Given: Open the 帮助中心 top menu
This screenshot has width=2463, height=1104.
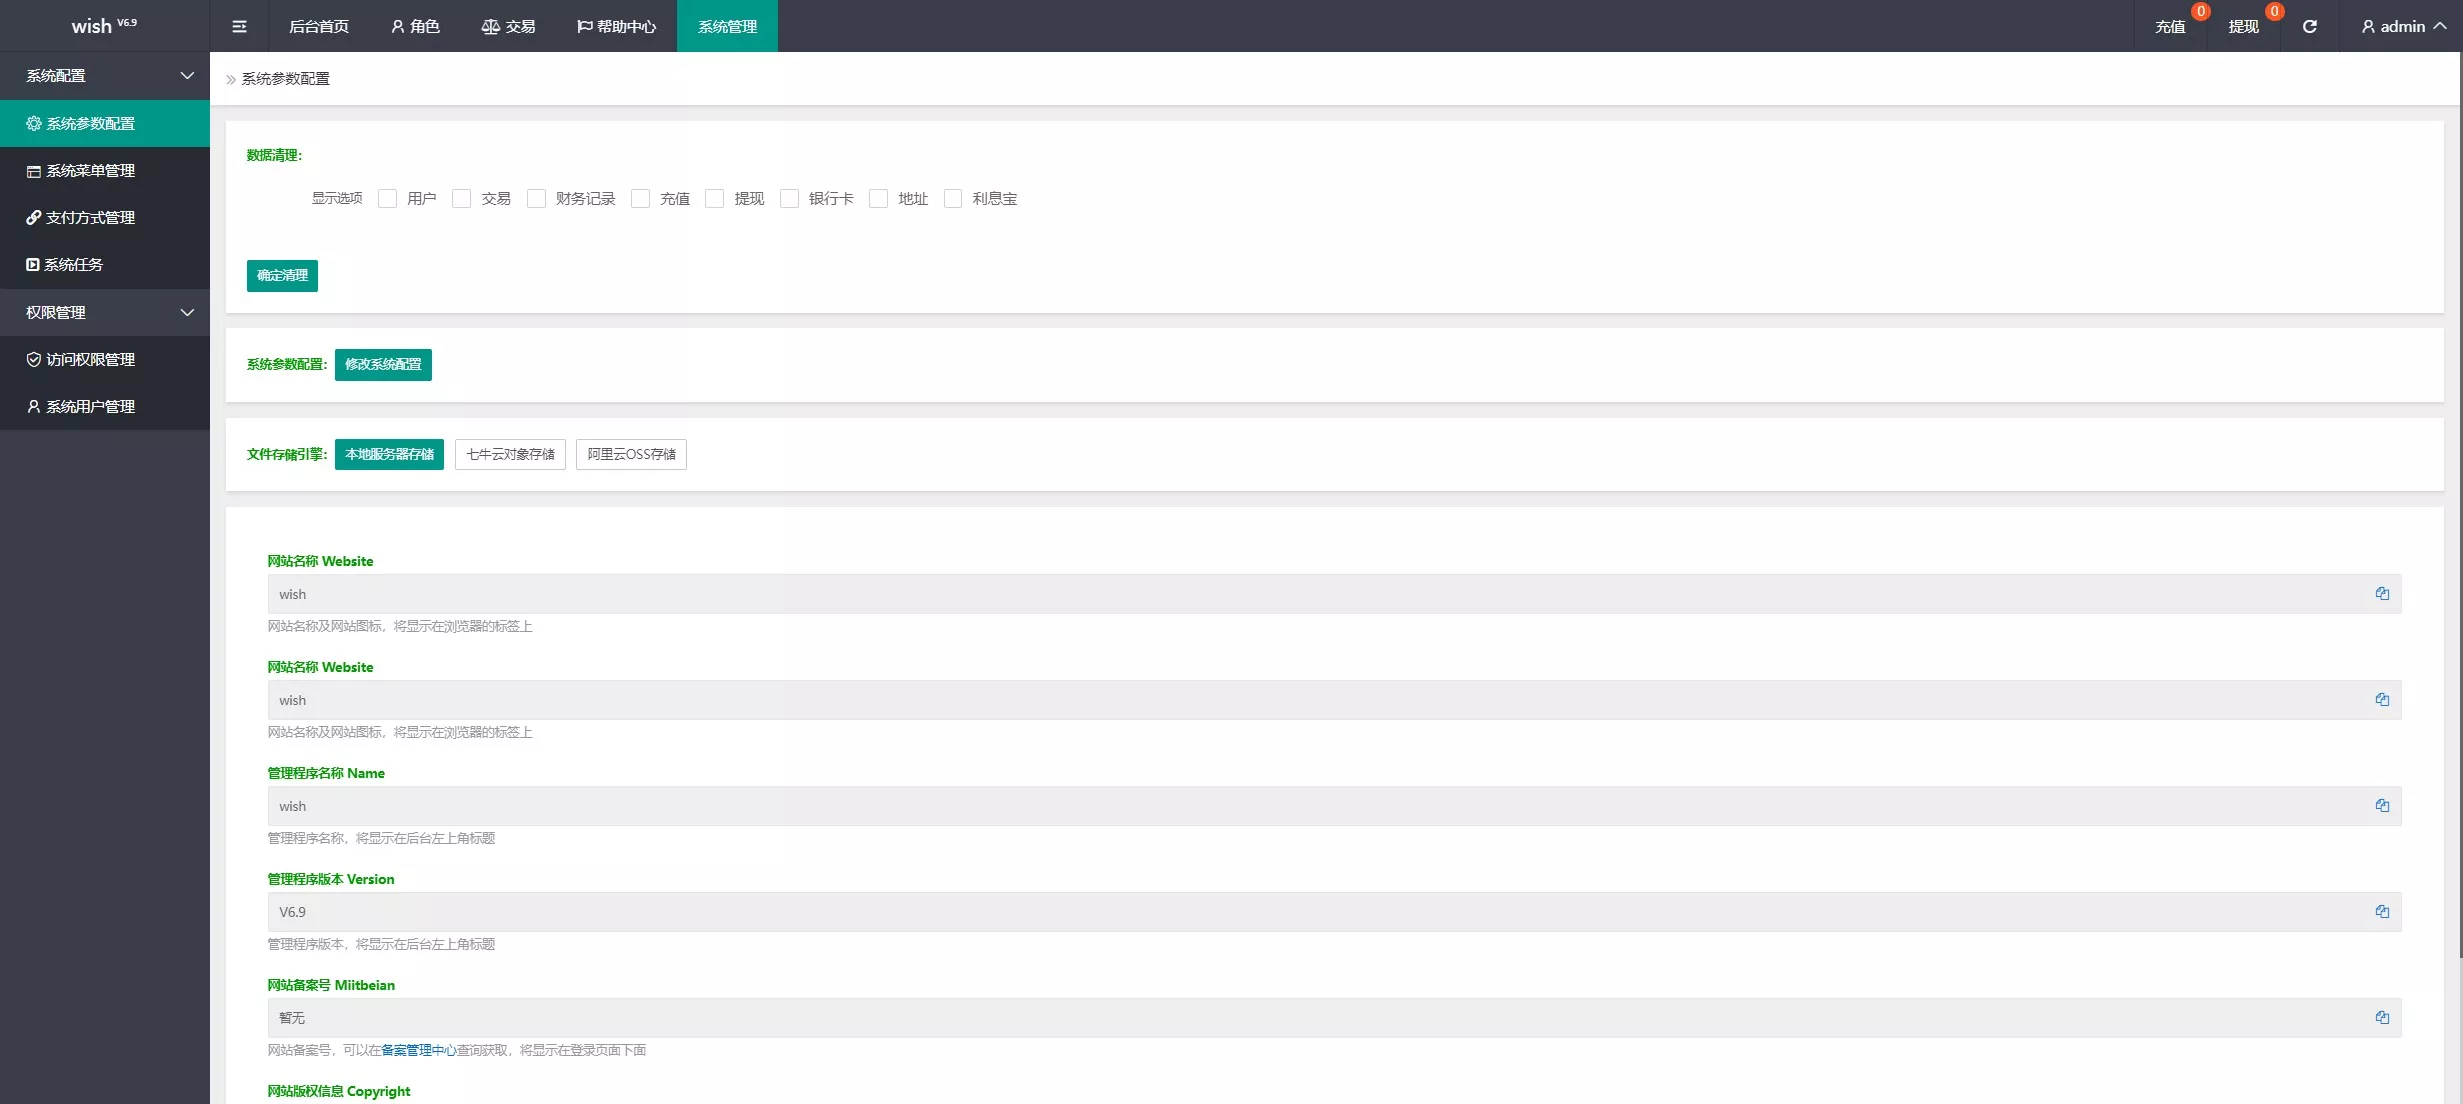Looking at the screenshot, I should pos(616,27).
